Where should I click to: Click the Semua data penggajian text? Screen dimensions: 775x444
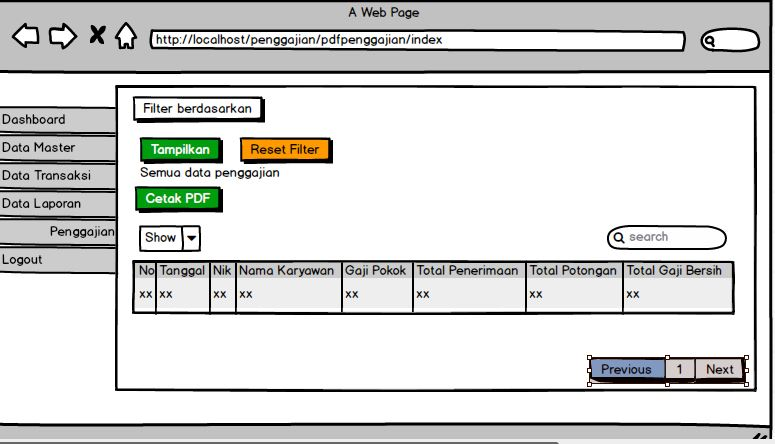(x=210, y=173)
